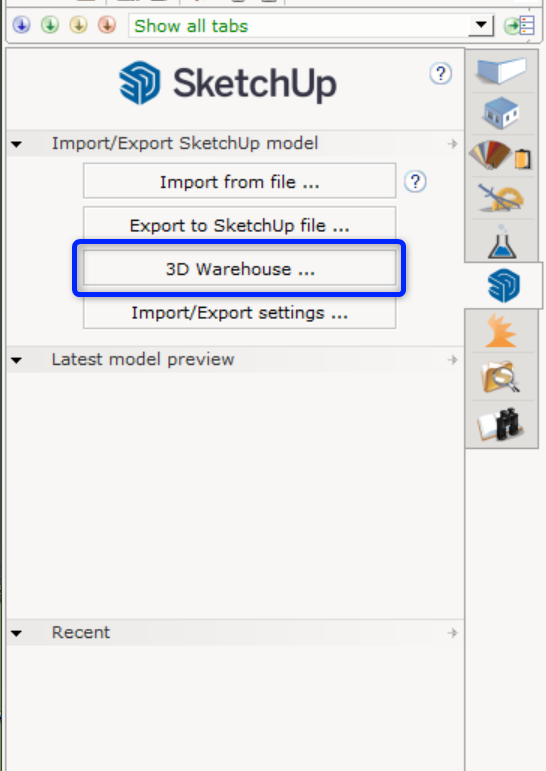
Task: Select the laboratory flask sidebar tab
Action: pyautogui.click(x=502, y=241)
